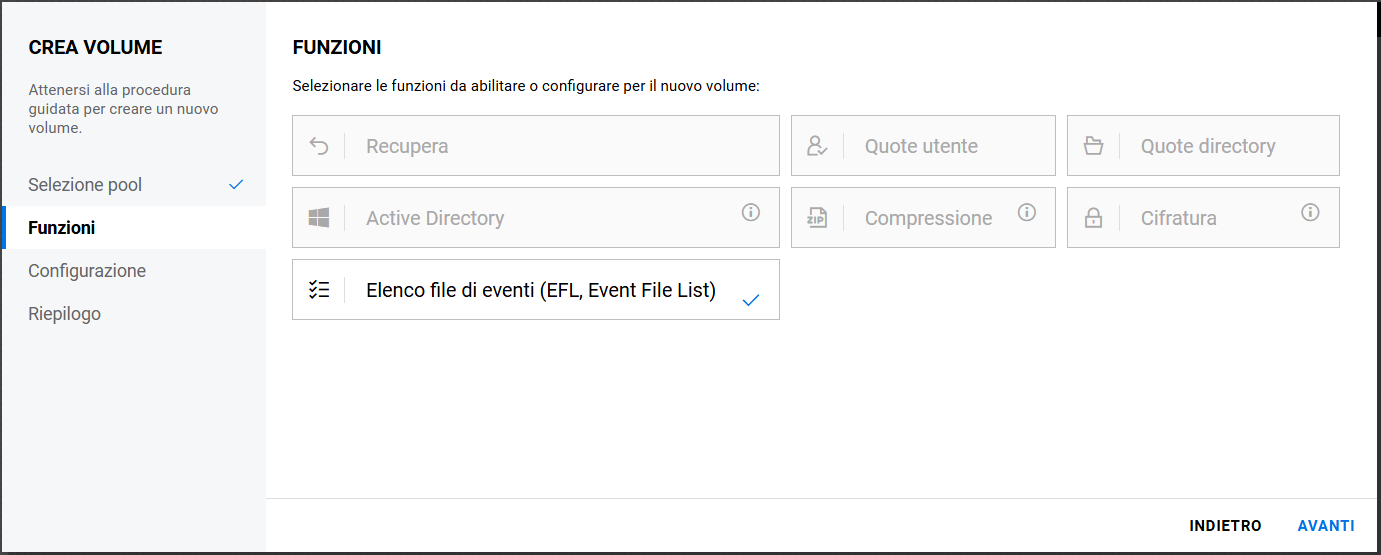Click the Cifratura padlock icon
The height and width of the screenshot is (555, 1381).
[1094, 218]
